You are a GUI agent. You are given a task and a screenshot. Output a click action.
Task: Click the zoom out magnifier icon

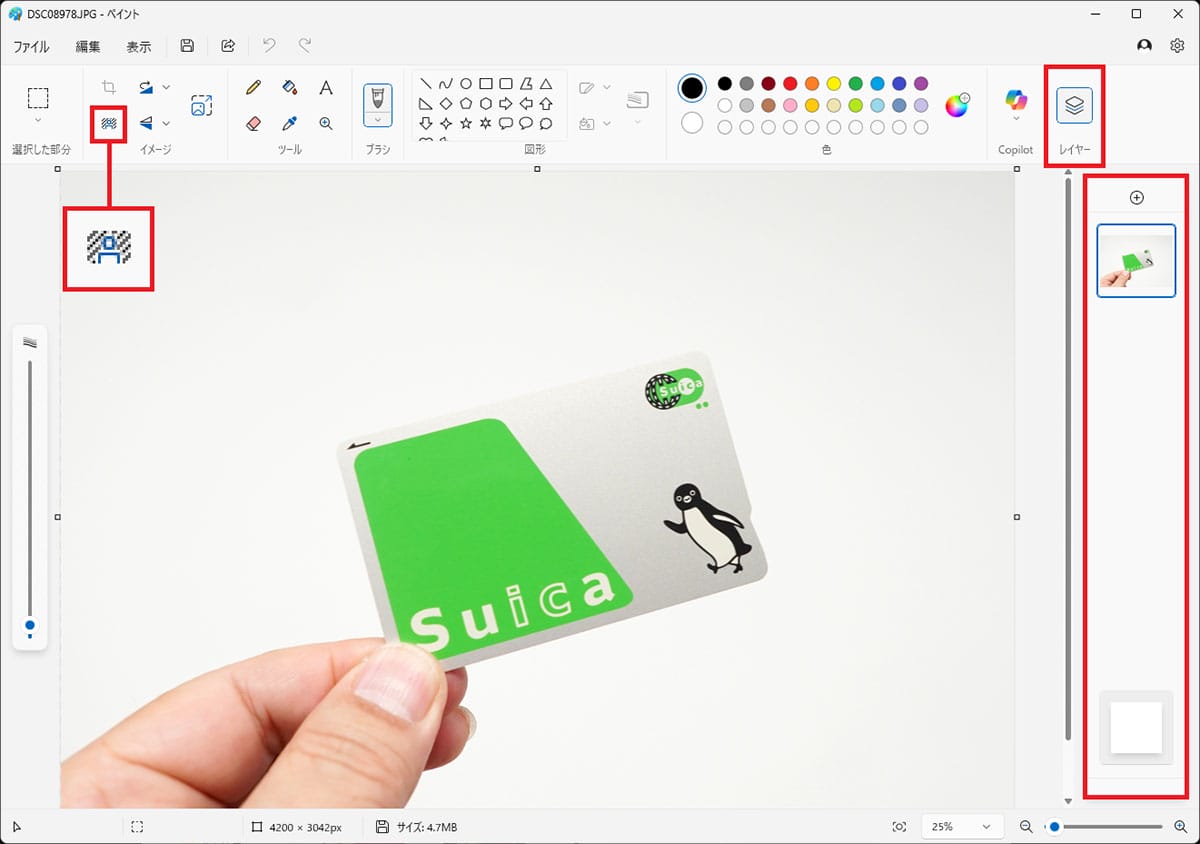pyautogui.click(x=1026, y=827)
